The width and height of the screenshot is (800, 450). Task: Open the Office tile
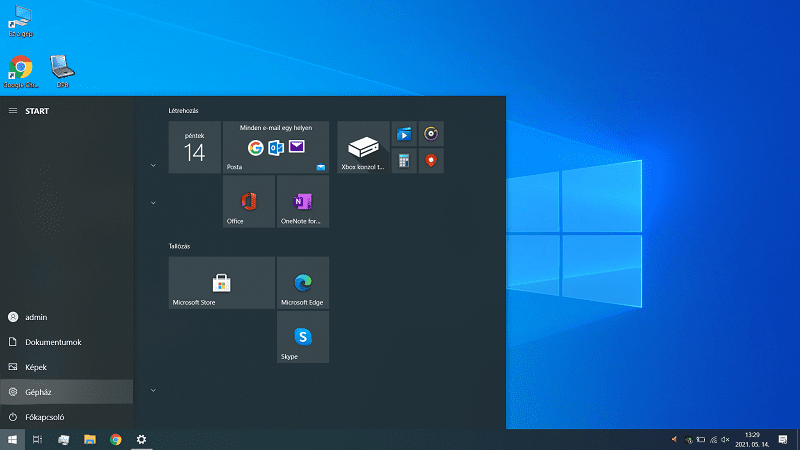click(x=248, y=201)
